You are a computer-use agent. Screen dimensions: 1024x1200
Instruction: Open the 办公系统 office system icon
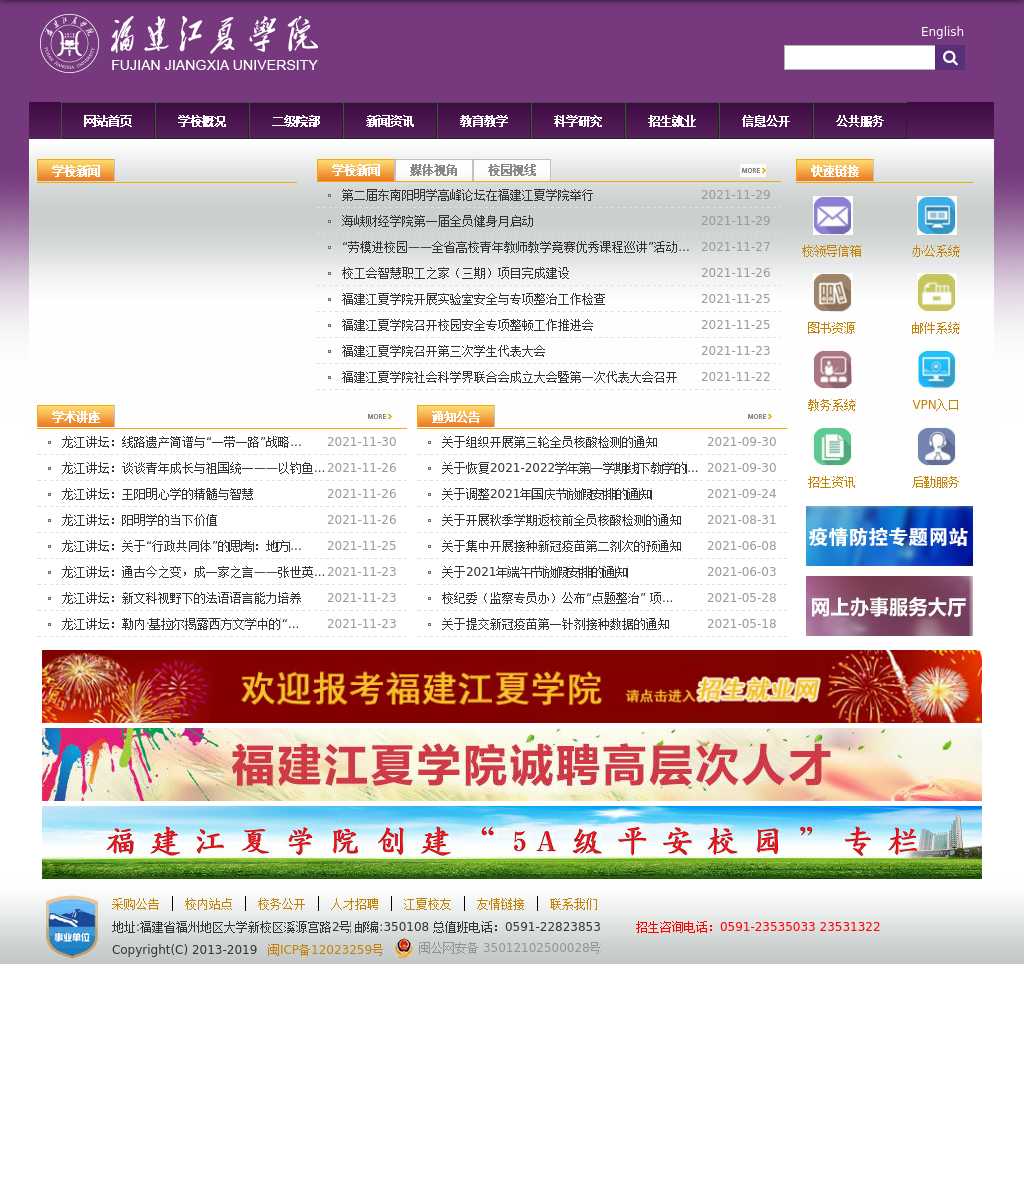(936, 216)
